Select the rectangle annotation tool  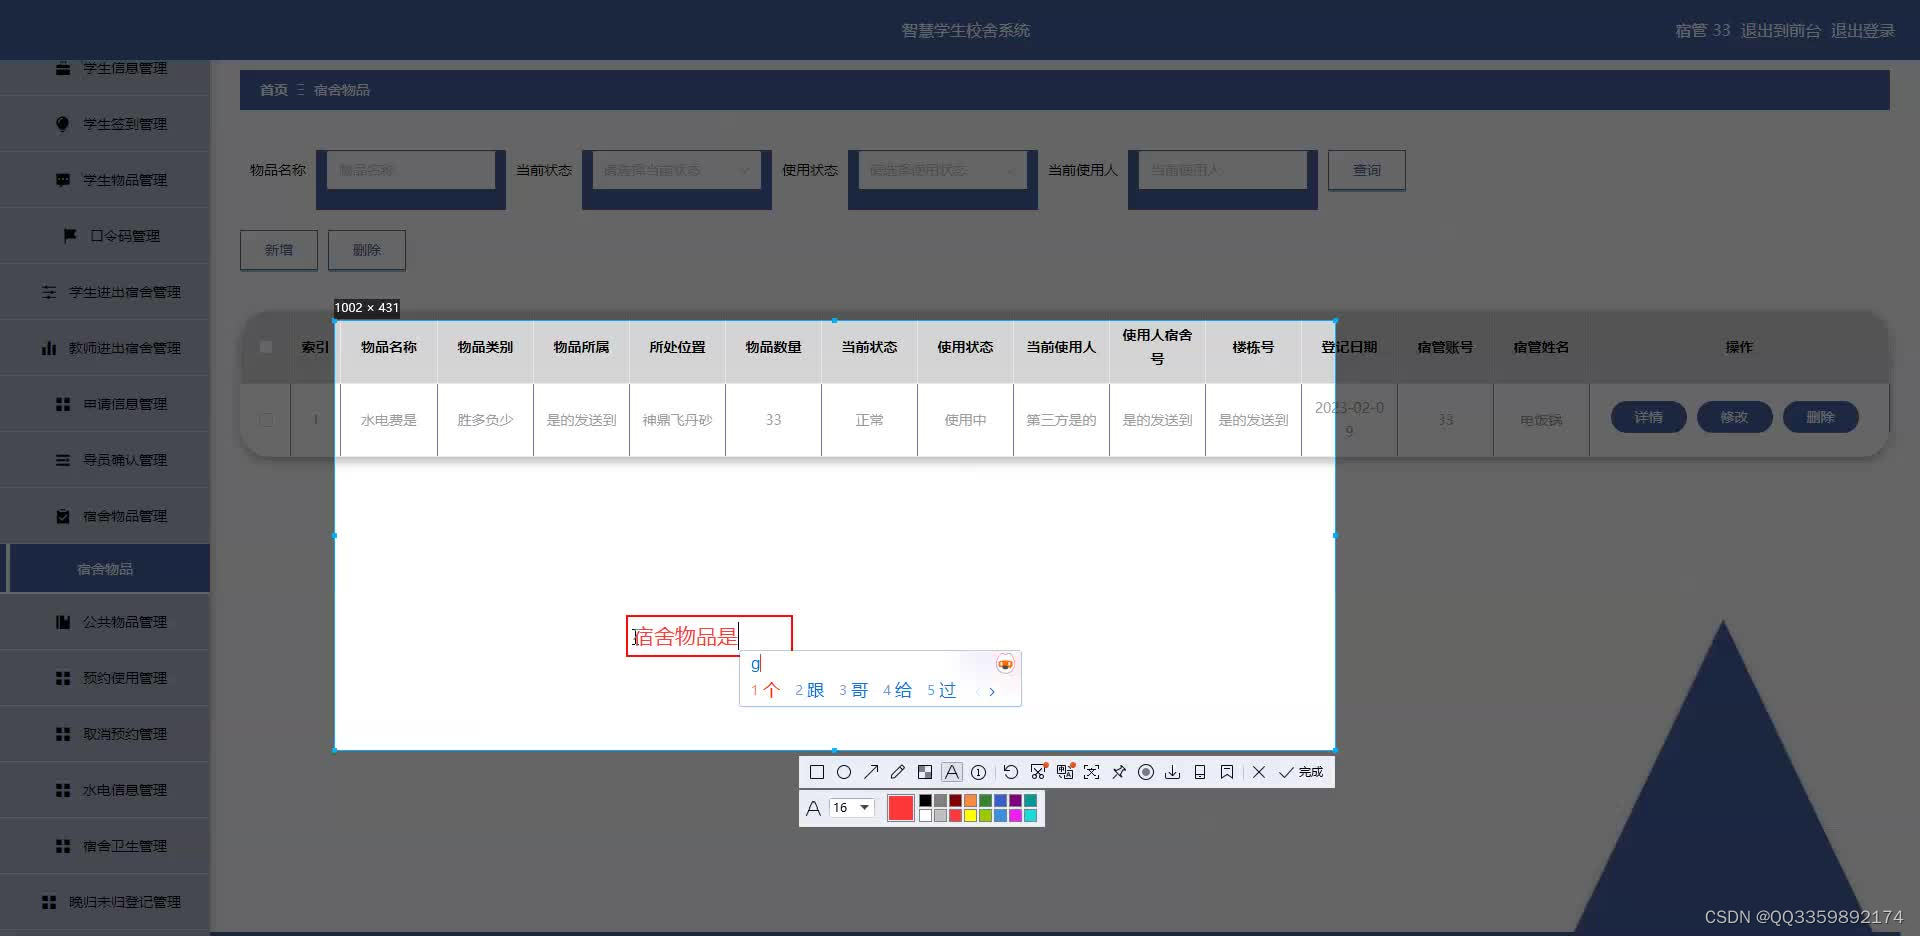(817, 772)
